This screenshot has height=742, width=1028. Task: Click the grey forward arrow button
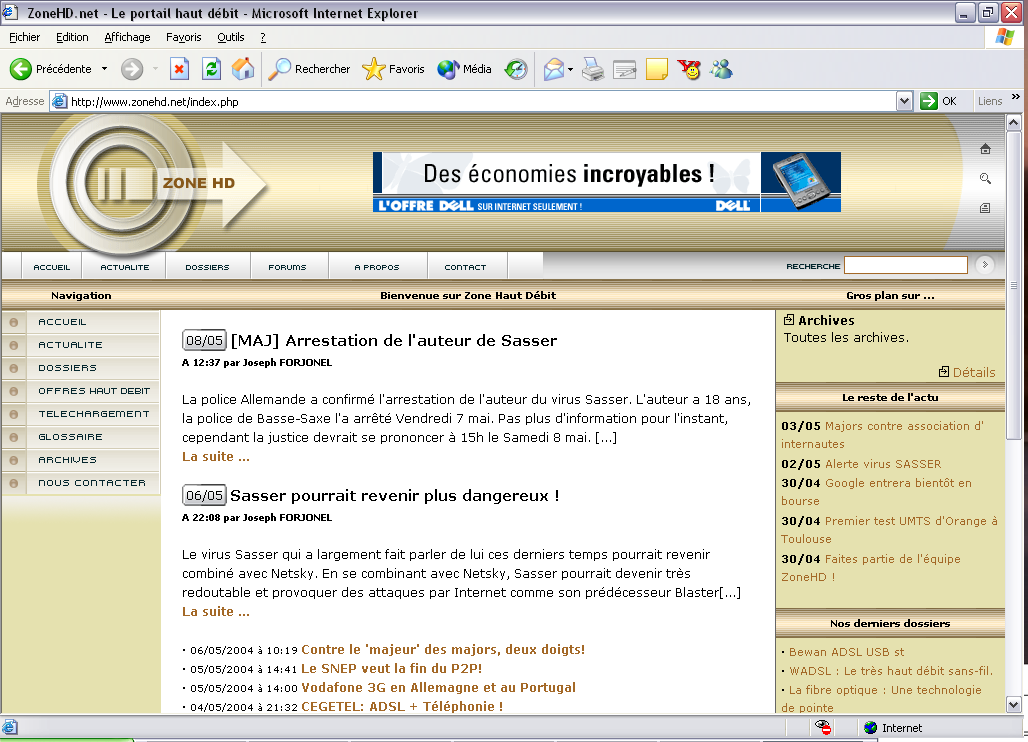coord(132,69)
